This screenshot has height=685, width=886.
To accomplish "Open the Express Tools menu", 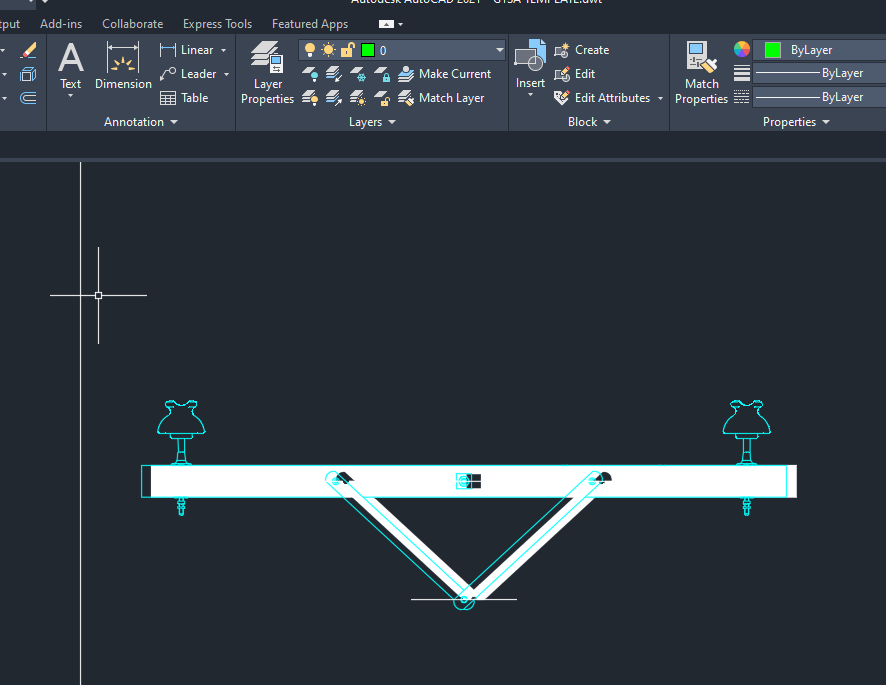I will pos(217,23).
